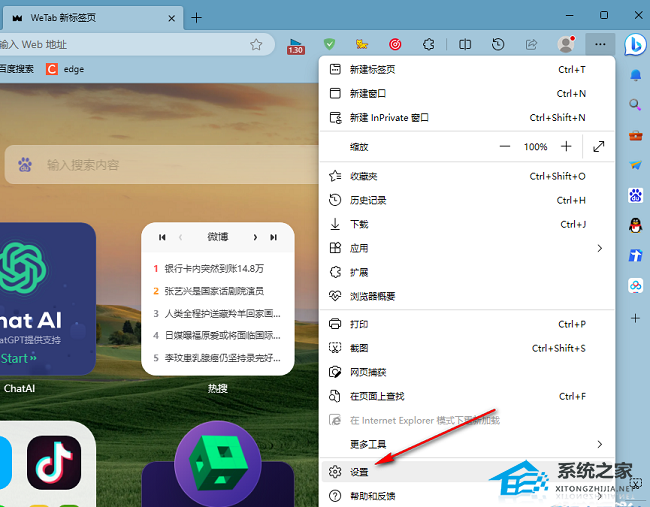Close the WeTab 新标签页 tab
This screenshot has height=507, width=650.
[x=171, y=18]
